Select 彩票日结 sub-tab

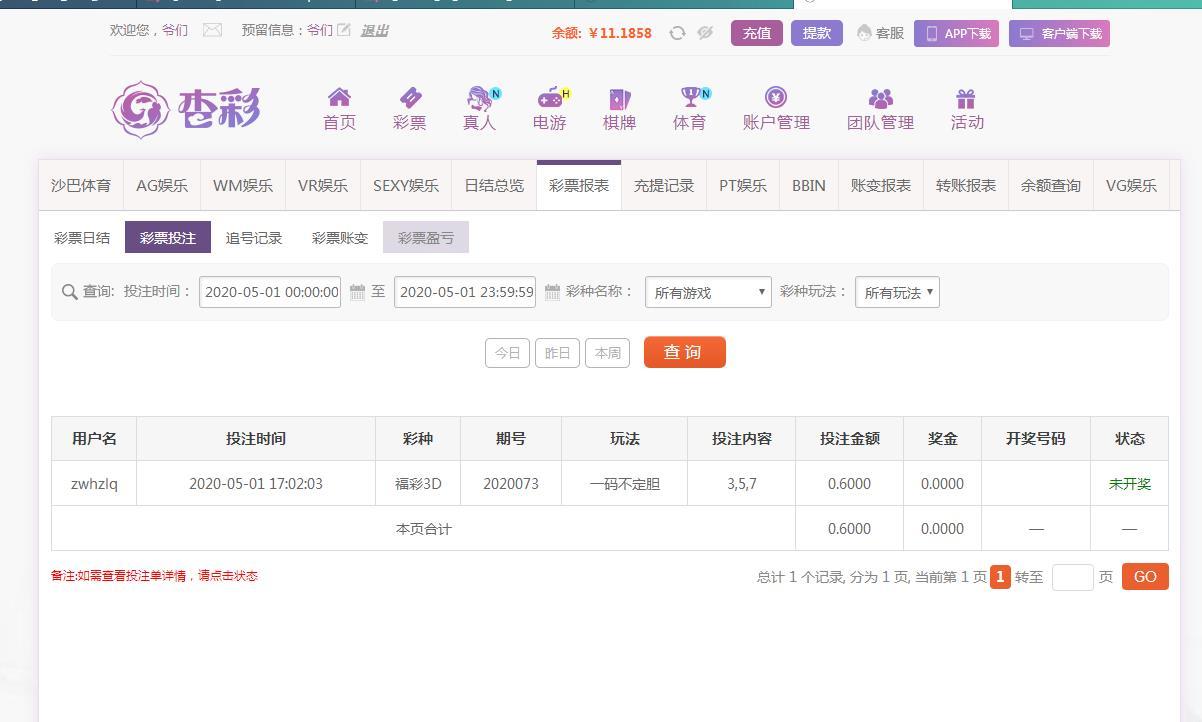tap(82, 238)
